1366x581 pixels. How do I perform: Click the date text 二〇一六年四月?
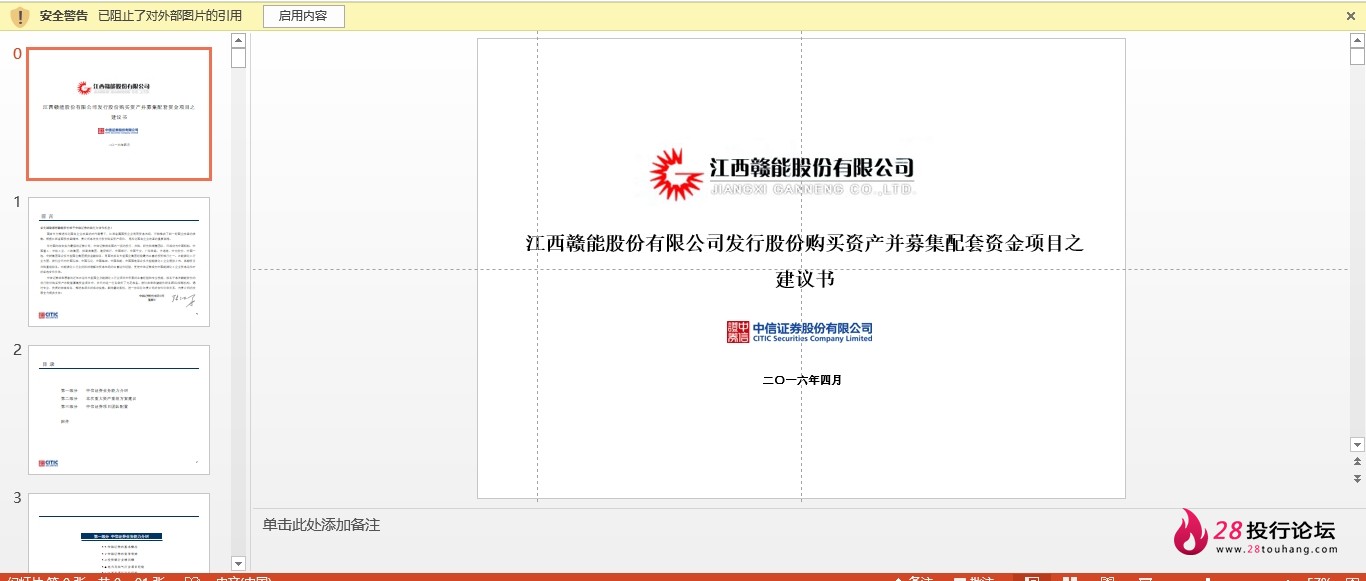click(802, 380)
